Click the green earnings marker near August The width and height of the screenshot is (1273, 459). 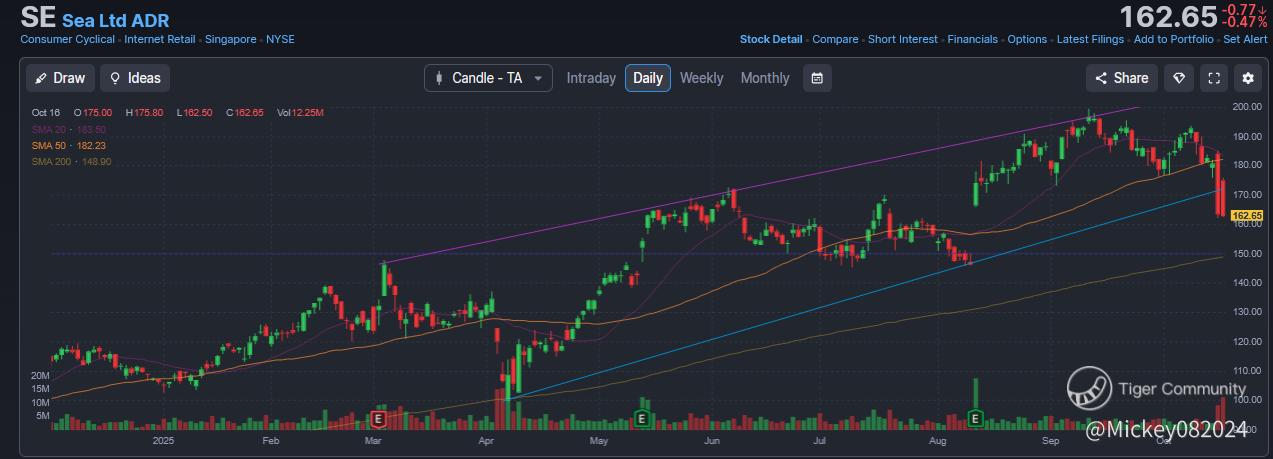[x=976, y=417]
